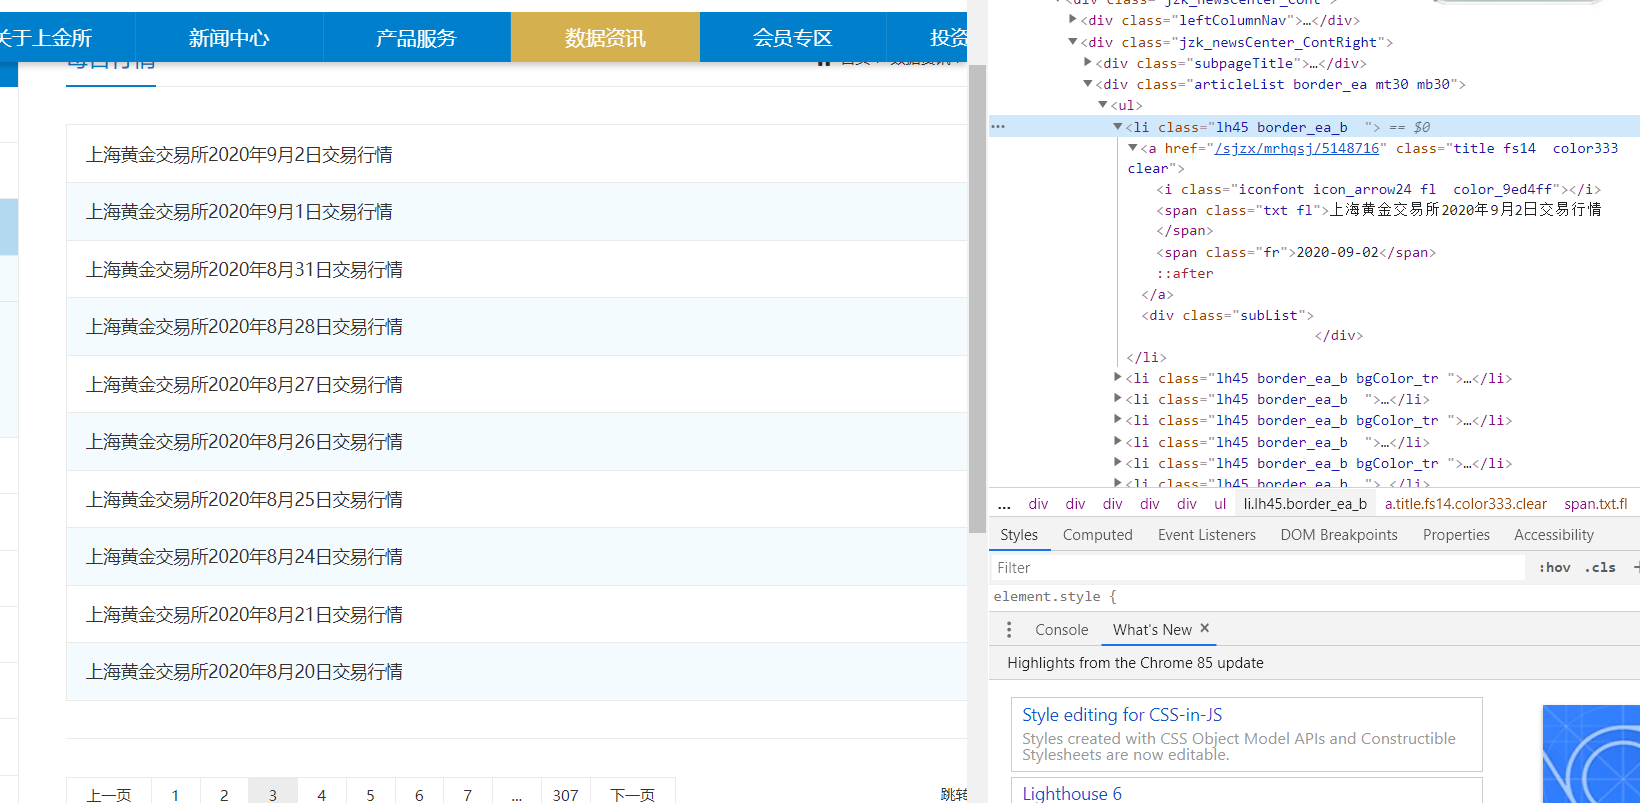Toggle the :hov element state panel
1640x803 pixels.
[1554, 568]
